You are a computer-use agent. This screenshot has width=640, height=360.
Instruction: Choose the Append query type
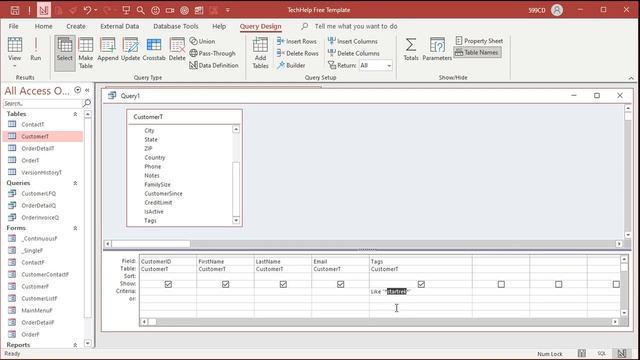(108, 50)
